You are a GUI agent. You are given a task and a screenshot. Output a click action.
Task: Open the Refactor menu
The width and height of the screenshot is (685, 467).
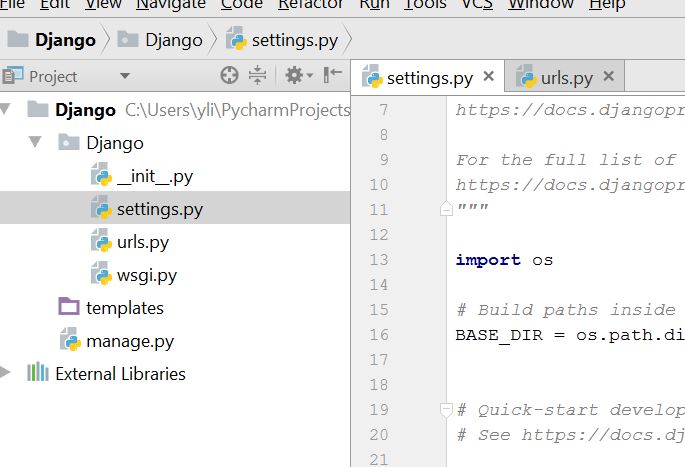pos(310,4)
